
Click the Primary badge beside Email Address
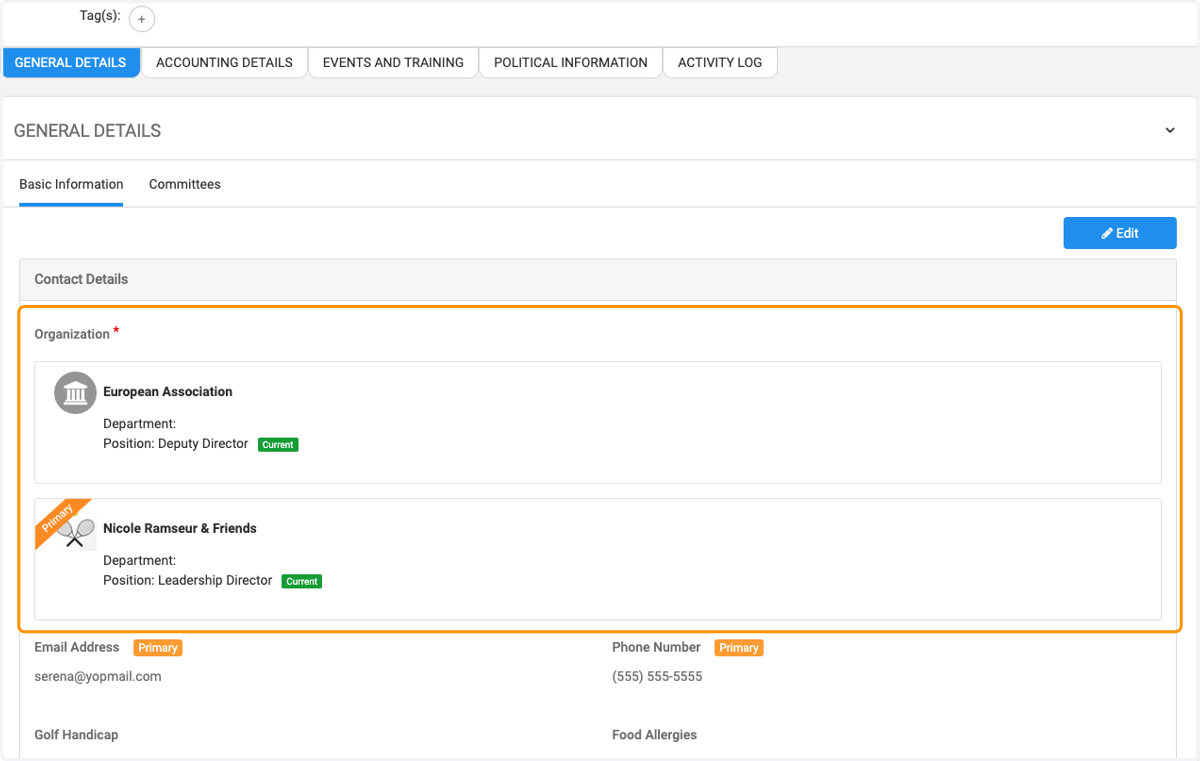pyautogui.click(x=158, y=648)
